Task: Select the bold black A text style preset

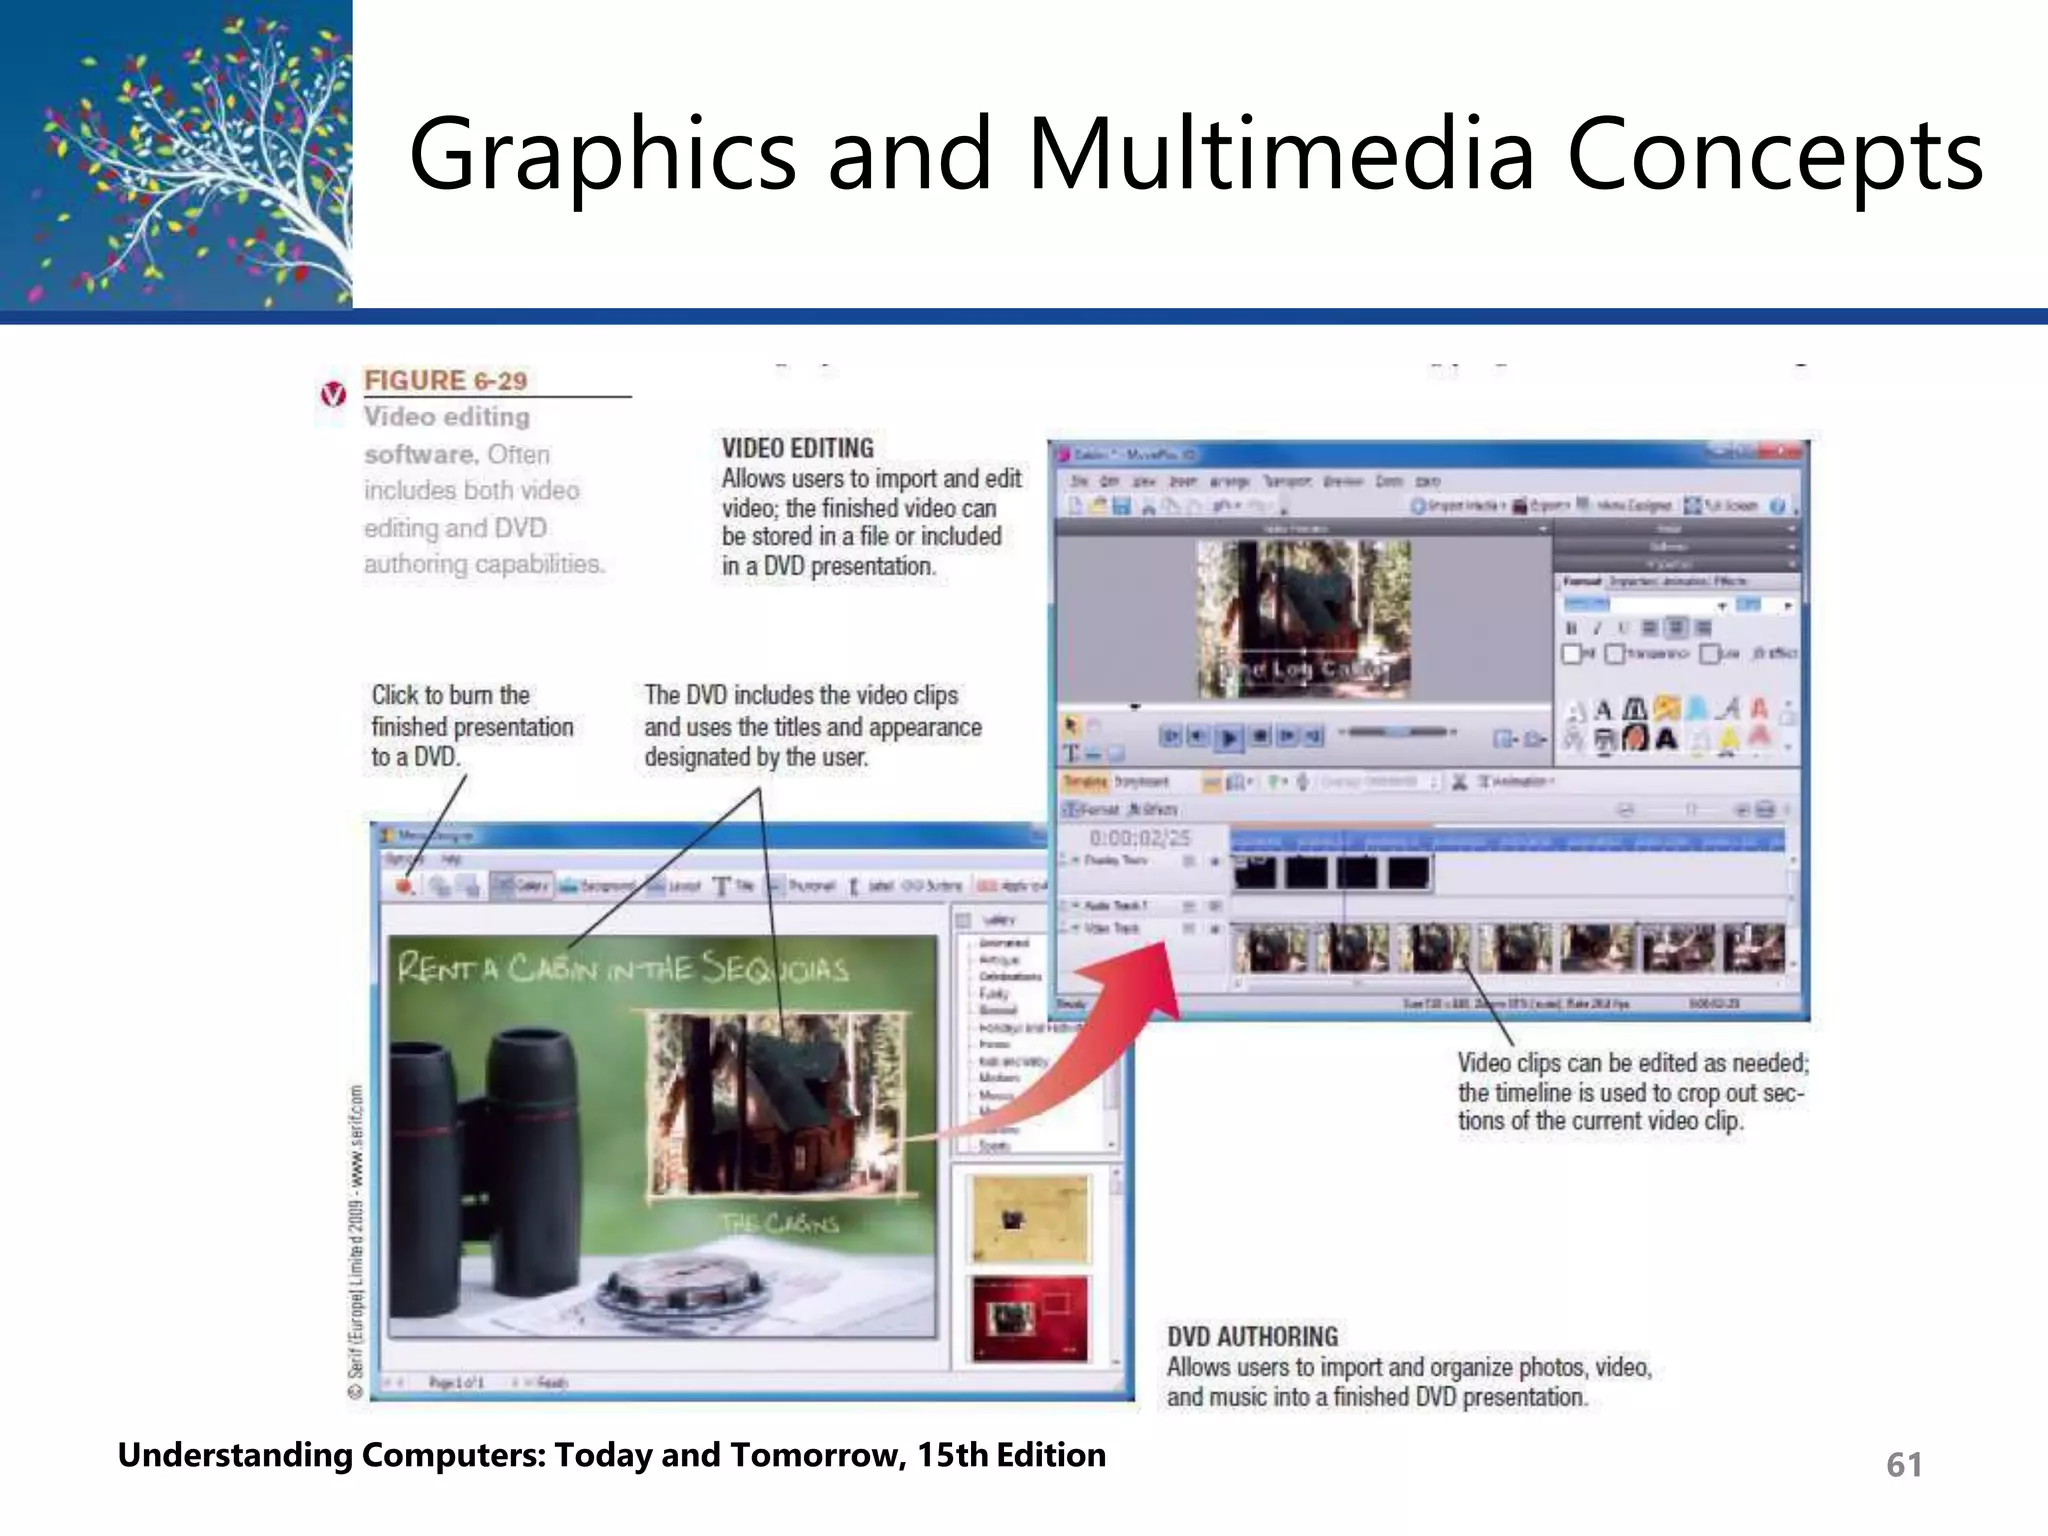Action: coord(1665,739)
